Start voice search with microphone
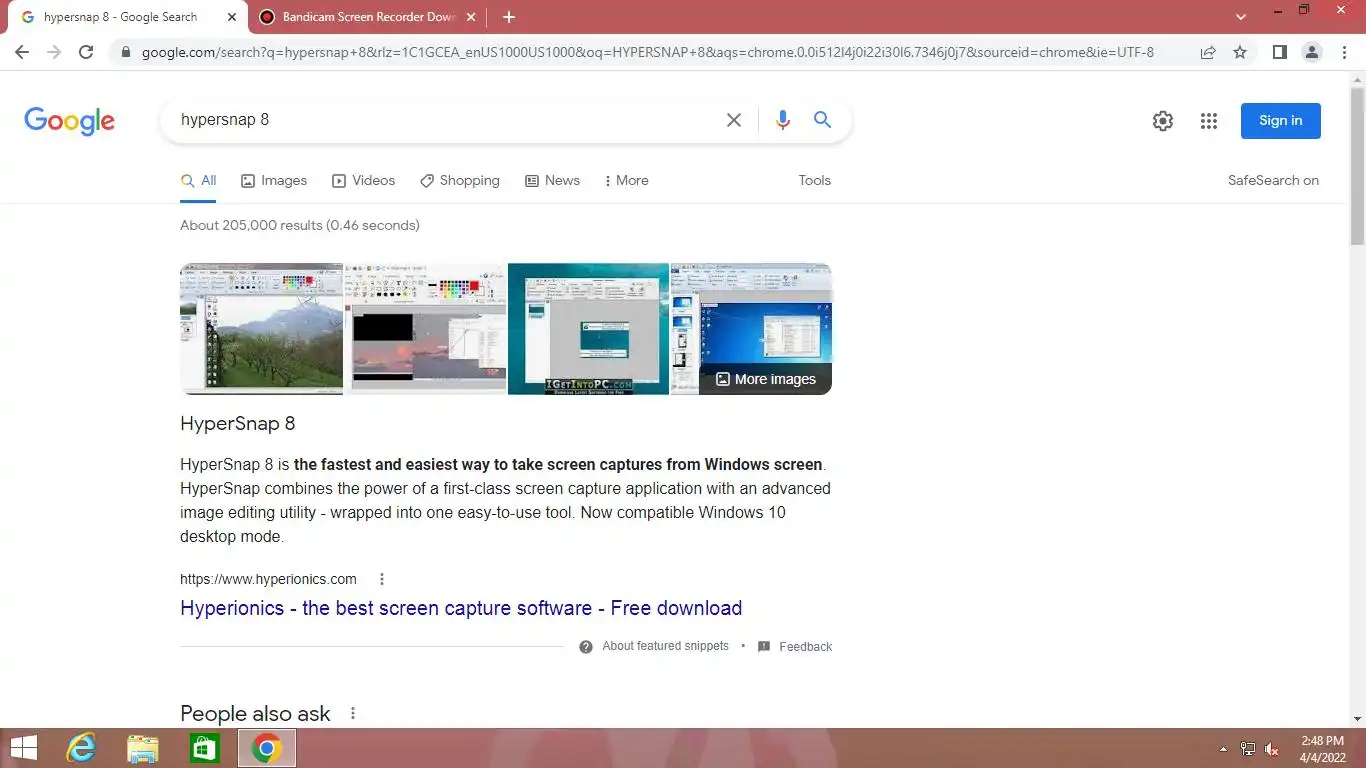 (x=782, y=120)
